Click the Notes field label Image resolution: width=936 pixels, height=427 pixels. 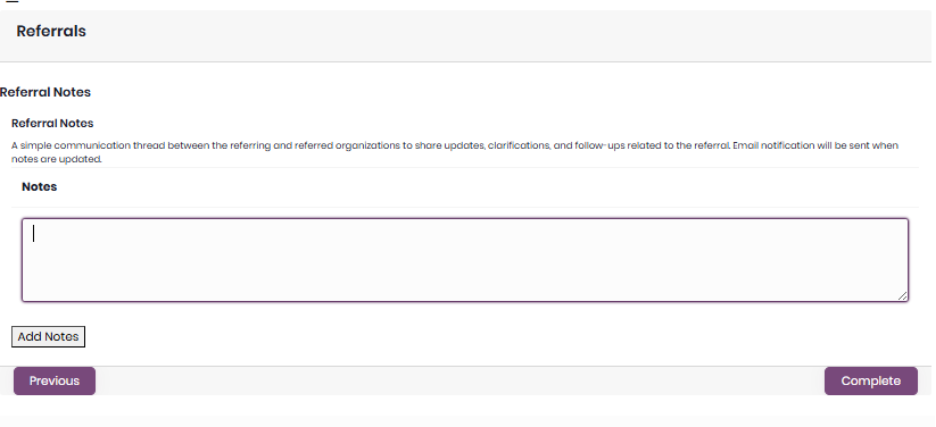39,187
